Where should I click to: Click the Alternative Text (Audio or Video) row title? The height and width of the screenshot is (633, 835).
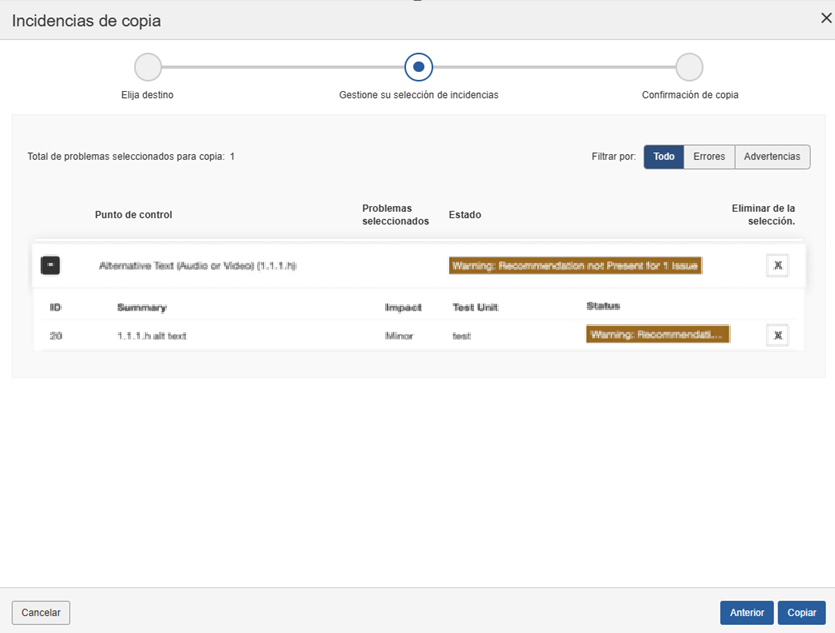[198, 266]
